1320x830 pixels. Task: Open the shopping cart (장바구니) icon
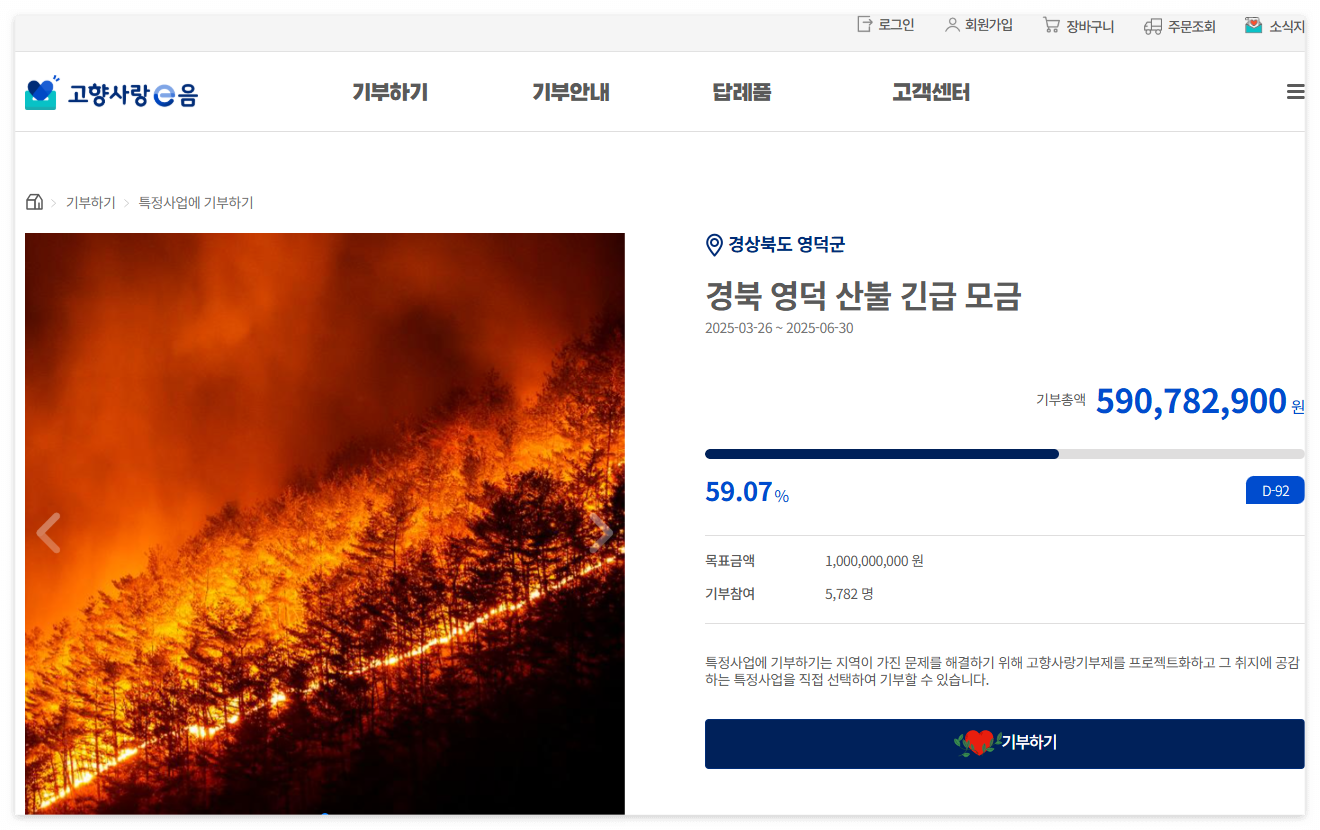click(1051, 25)
